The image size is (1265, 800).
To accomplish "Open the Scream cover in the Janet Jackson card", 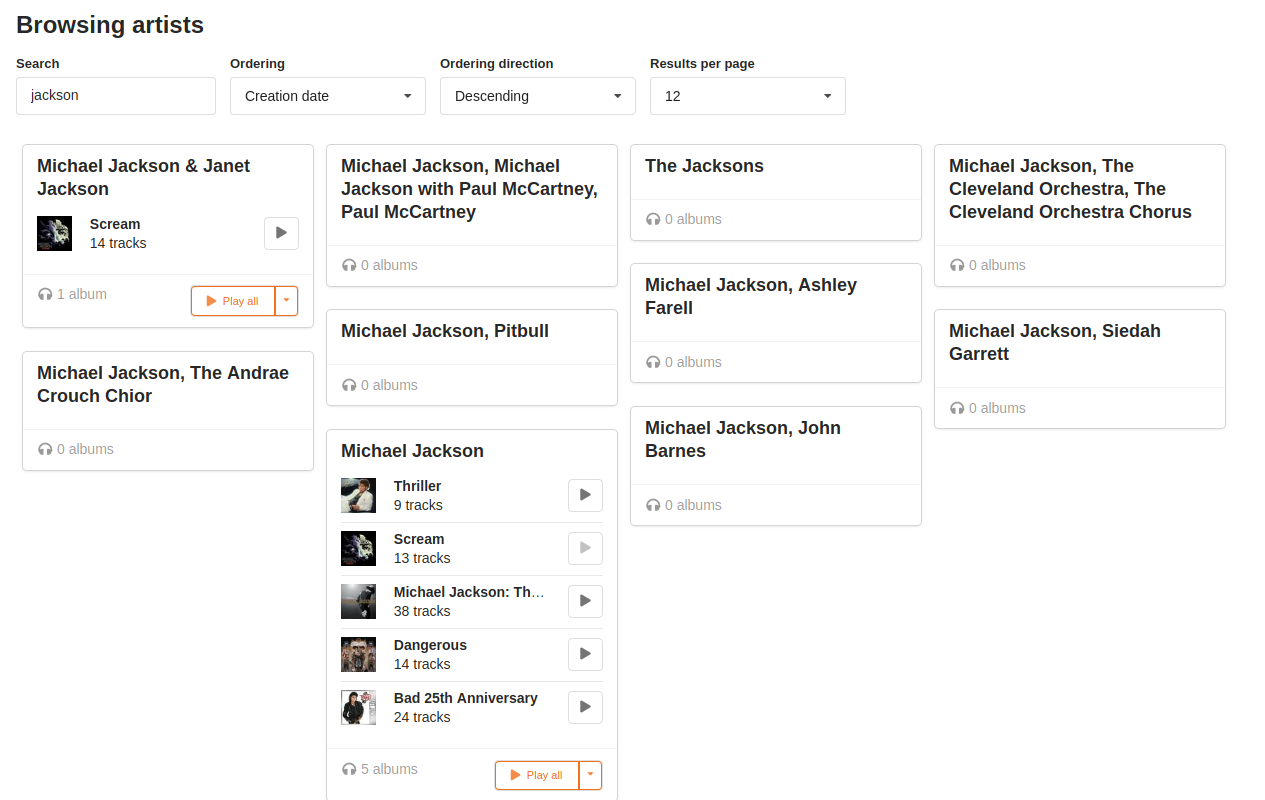I will click(54, 233).
